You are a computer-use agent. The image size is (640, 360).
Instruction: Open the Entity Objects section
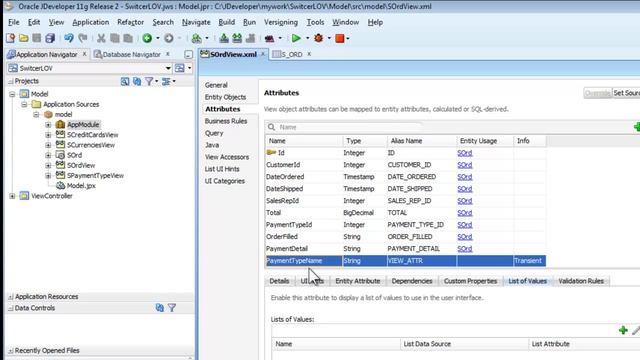tap(225, 97)
